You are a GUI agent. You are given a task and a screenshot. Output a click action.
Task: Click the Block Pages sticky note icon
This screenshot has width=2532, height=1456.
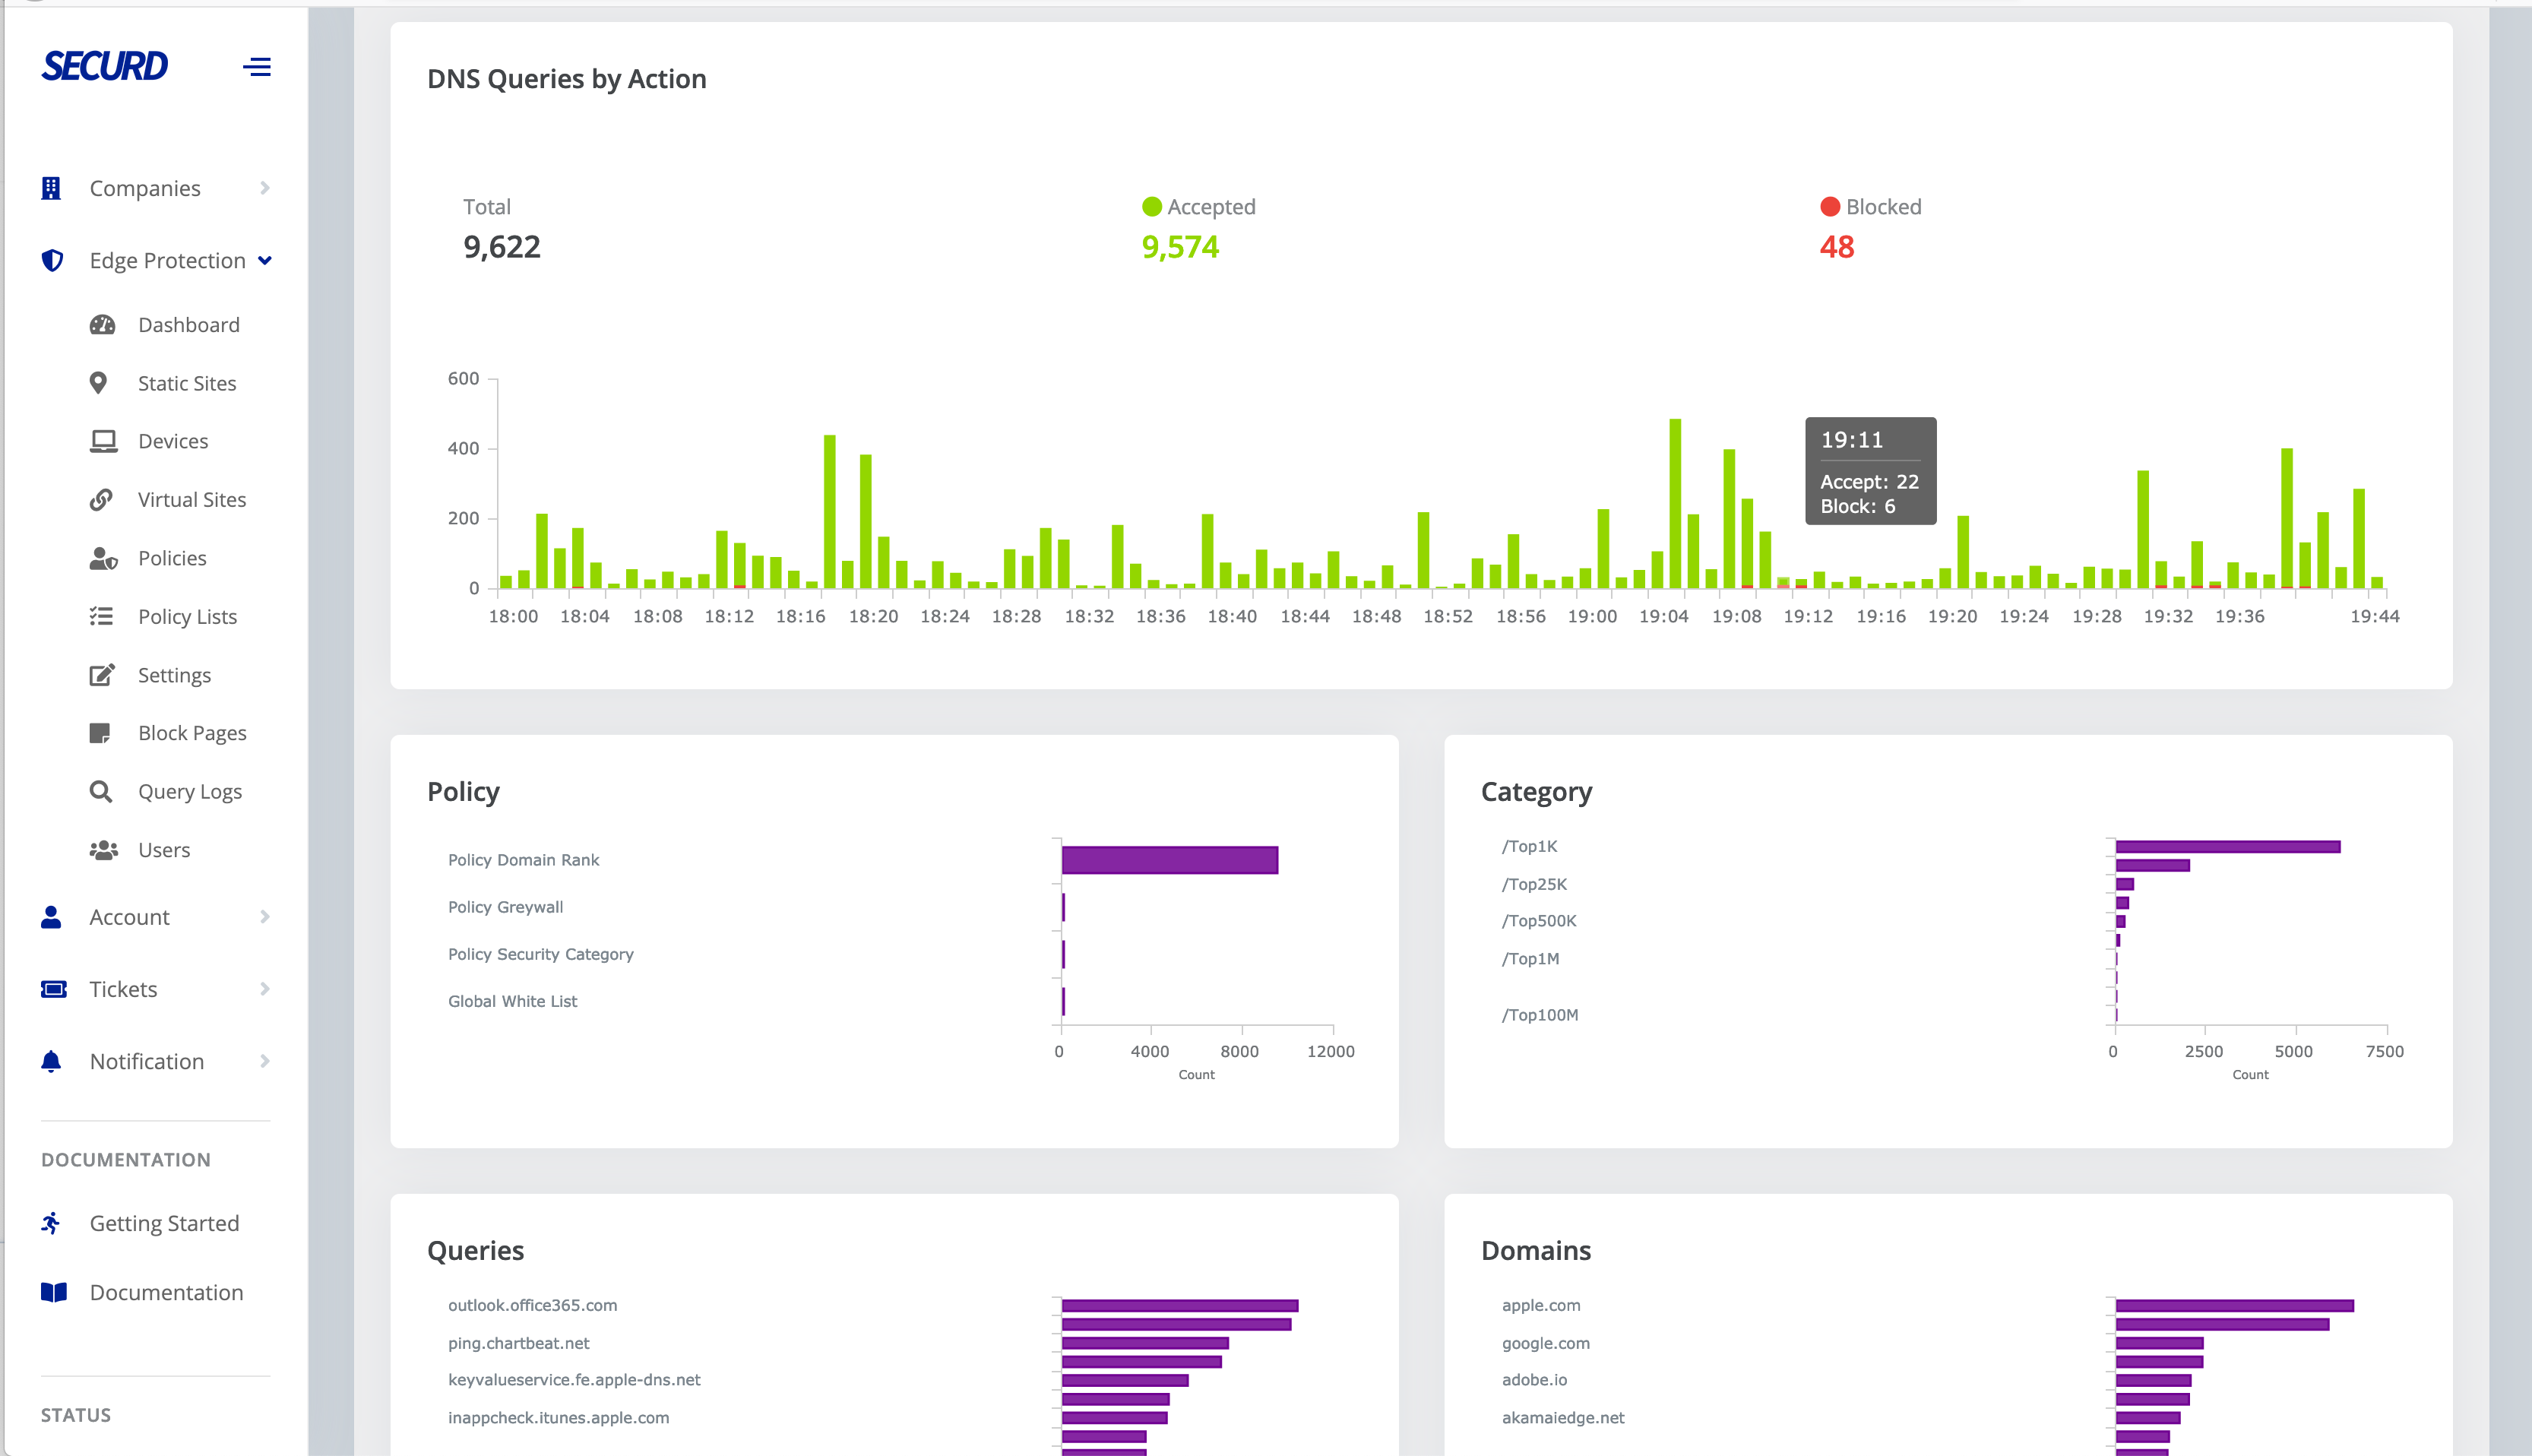(x=100, y=733)
